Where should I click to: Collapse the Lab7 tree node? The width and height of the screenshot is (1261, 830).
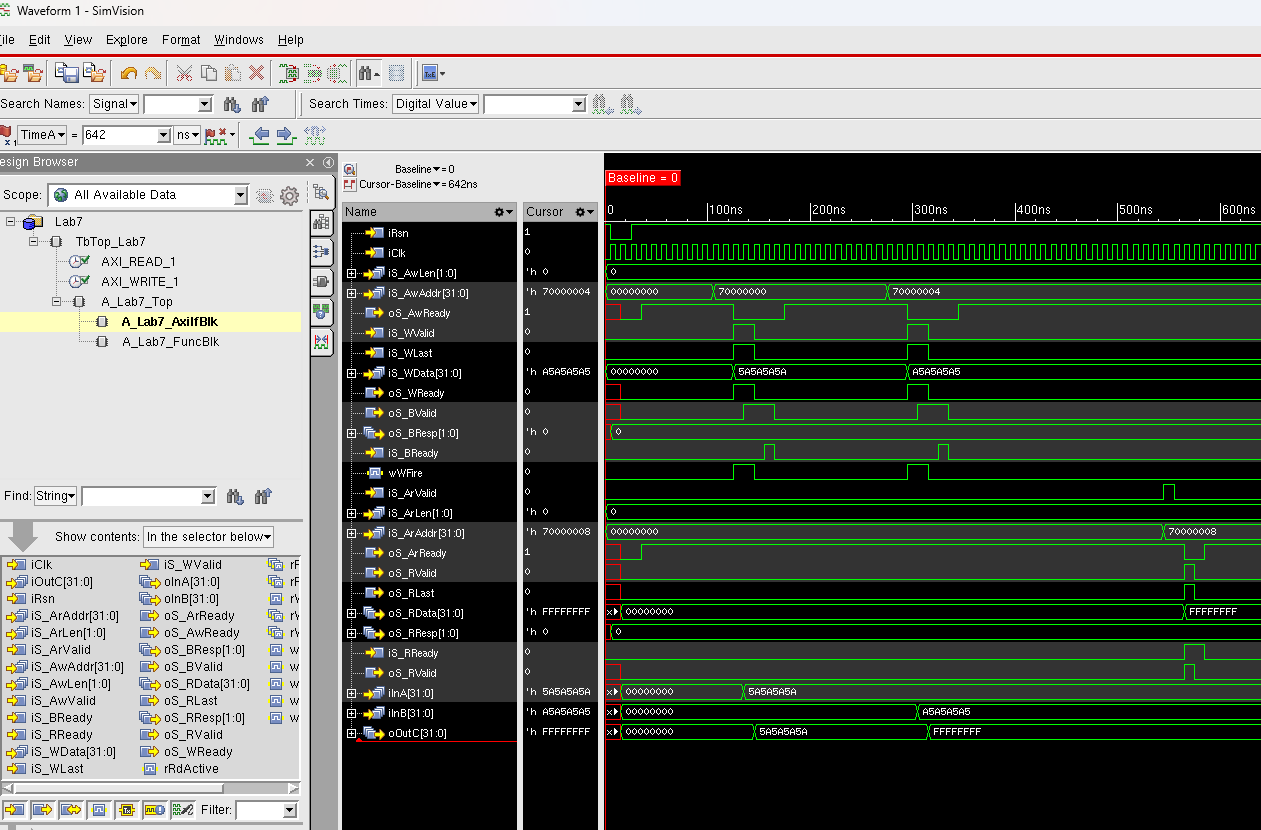10,221
